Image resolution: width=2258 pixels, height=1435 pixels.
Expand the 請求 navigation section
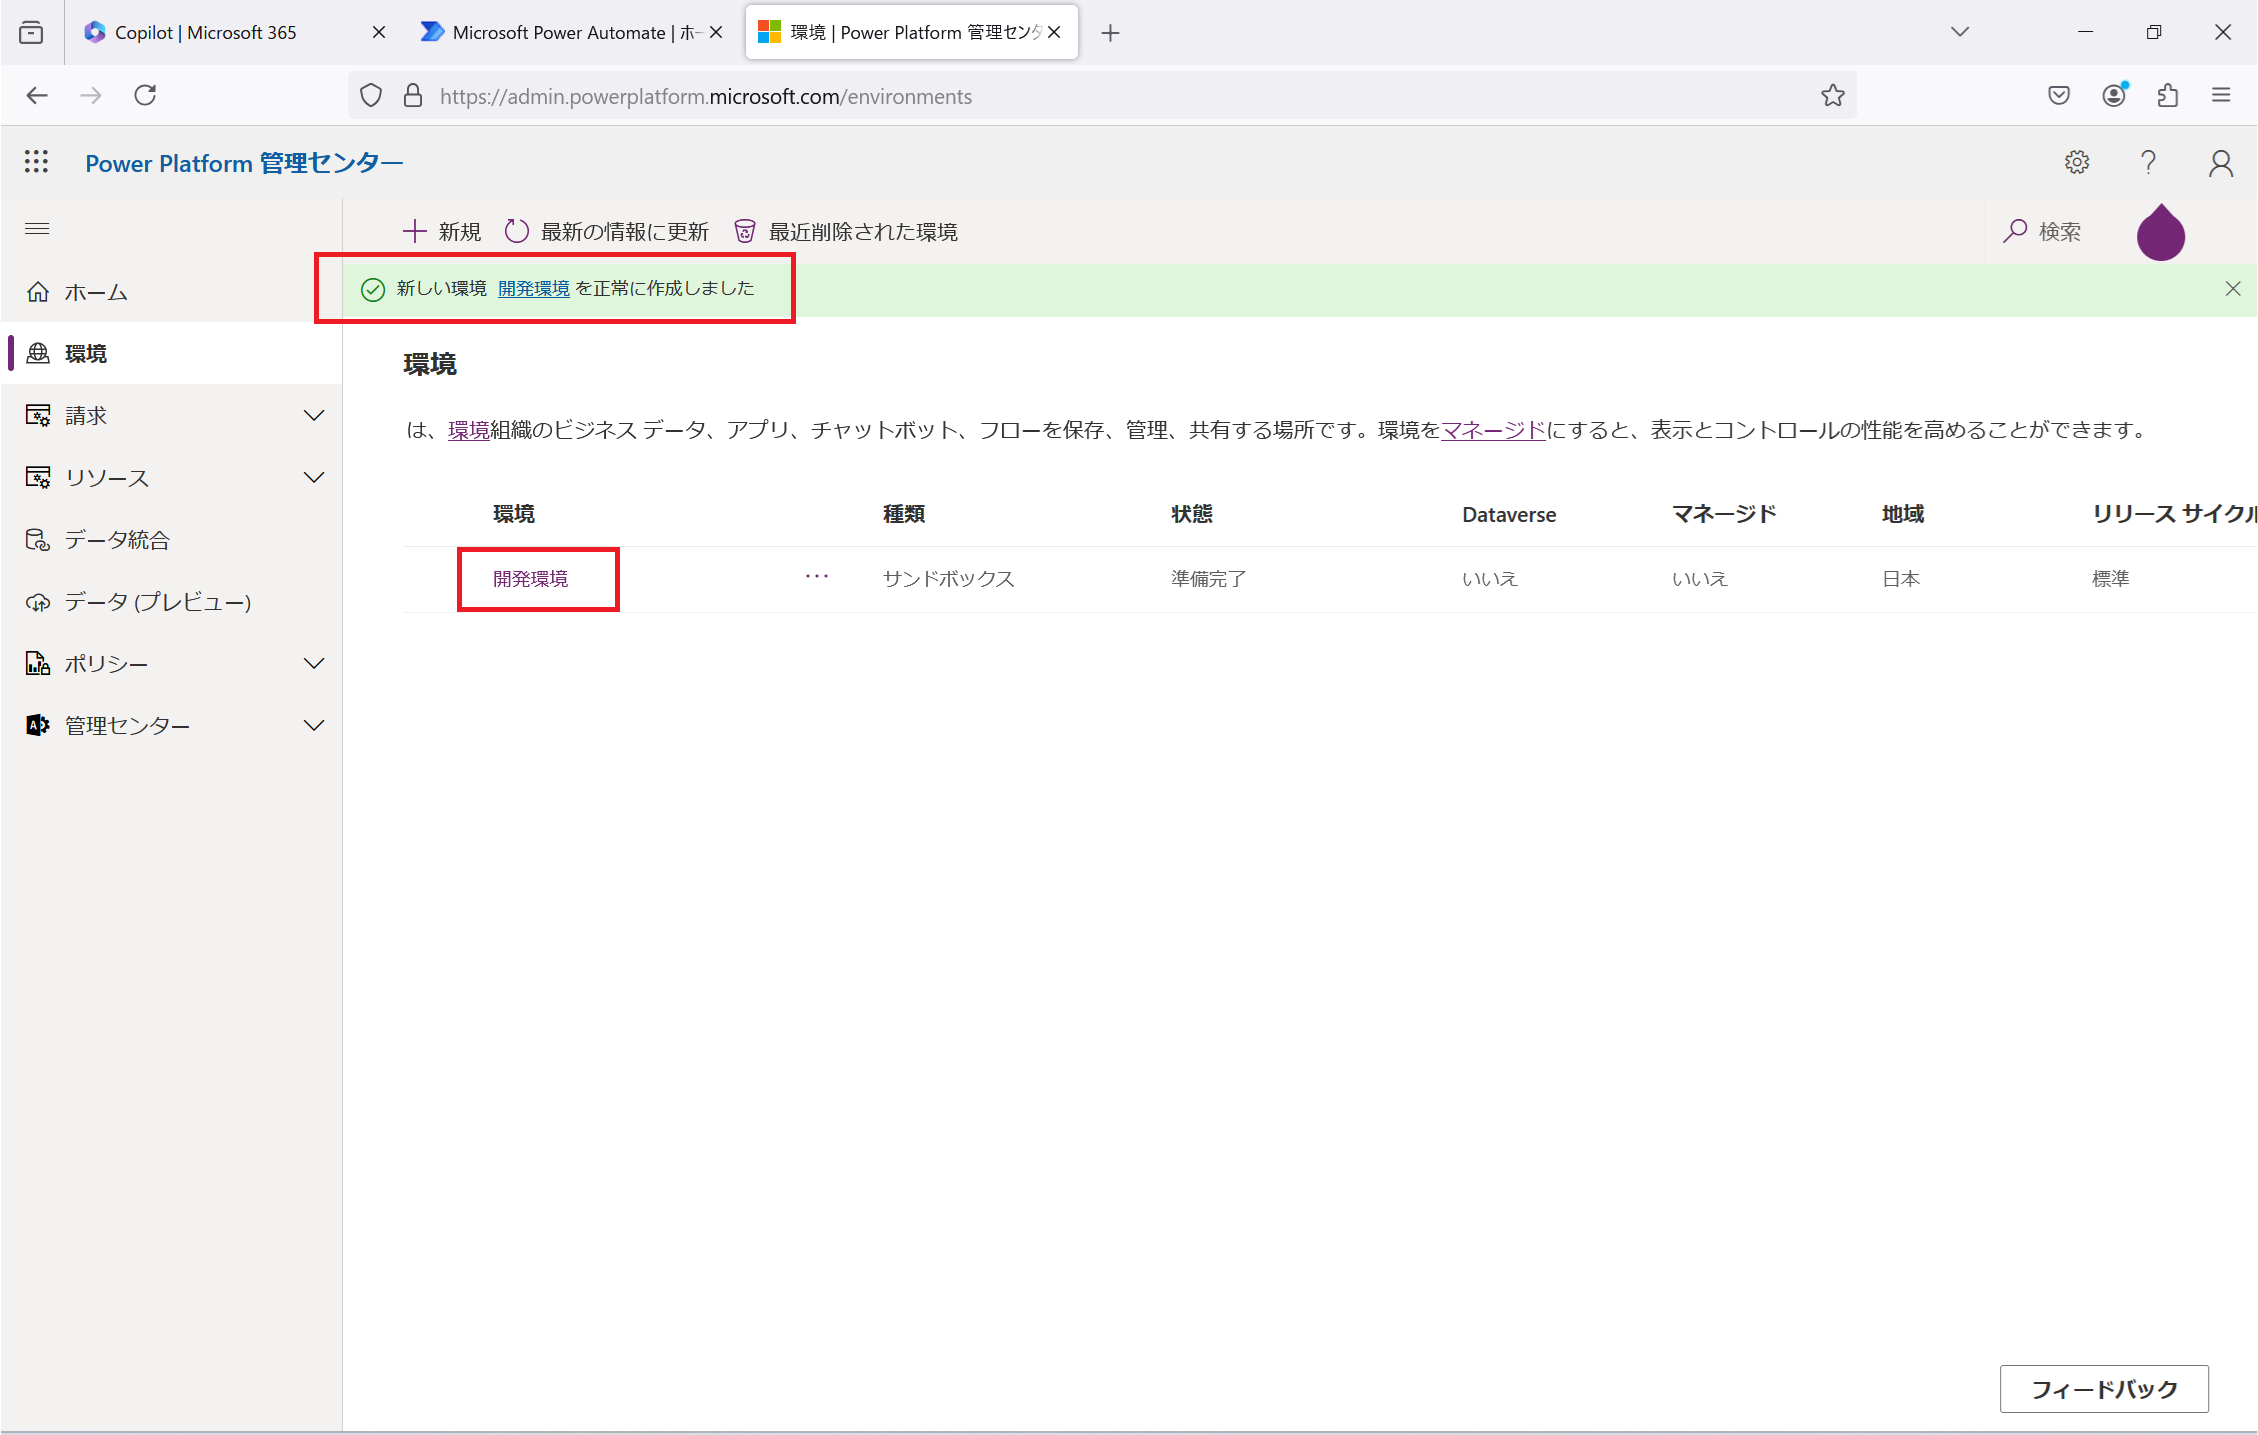pos(313,416)
